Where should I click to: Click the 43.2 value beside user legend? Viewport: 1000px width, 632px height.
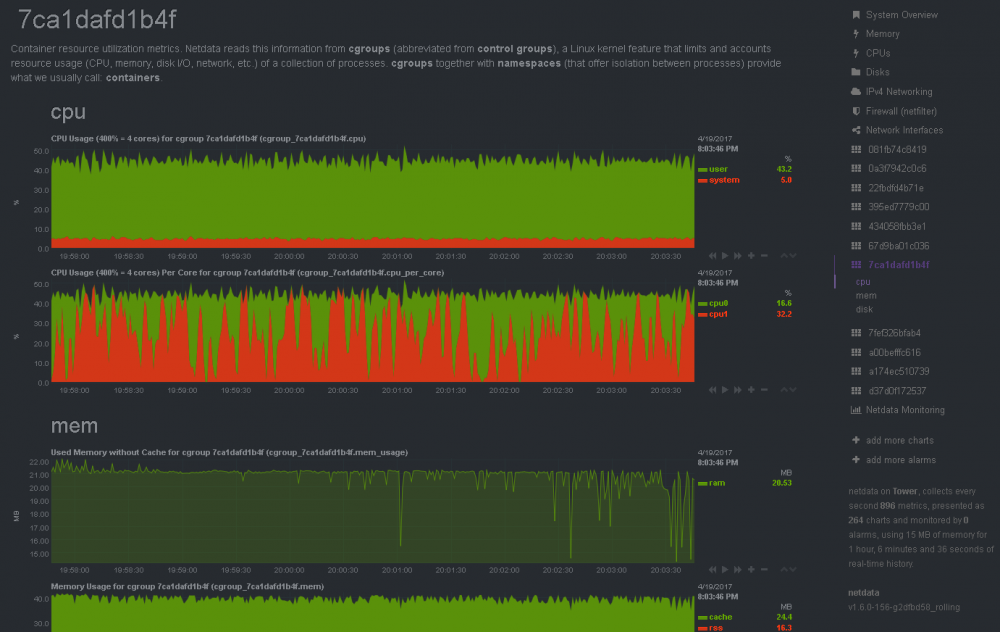coord(784,169)
